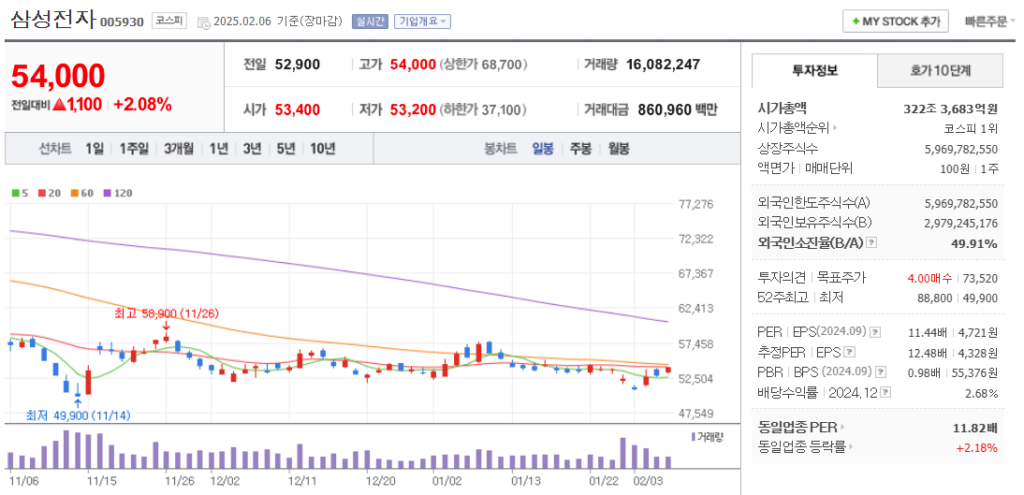Click the 코스피 market badge

pos(169,20)
